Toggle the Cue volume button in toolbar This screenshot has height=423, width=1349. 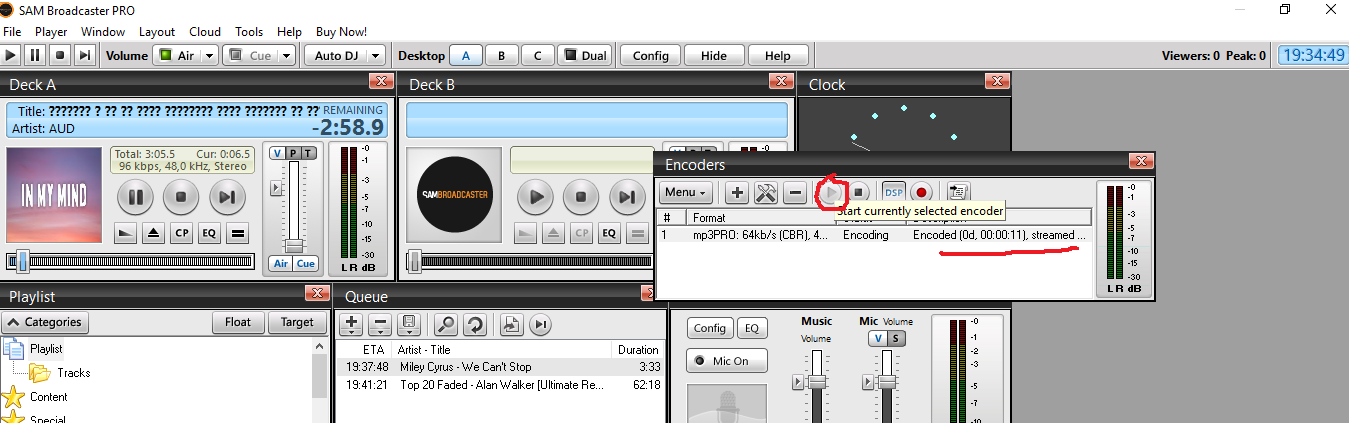[252, 56]
